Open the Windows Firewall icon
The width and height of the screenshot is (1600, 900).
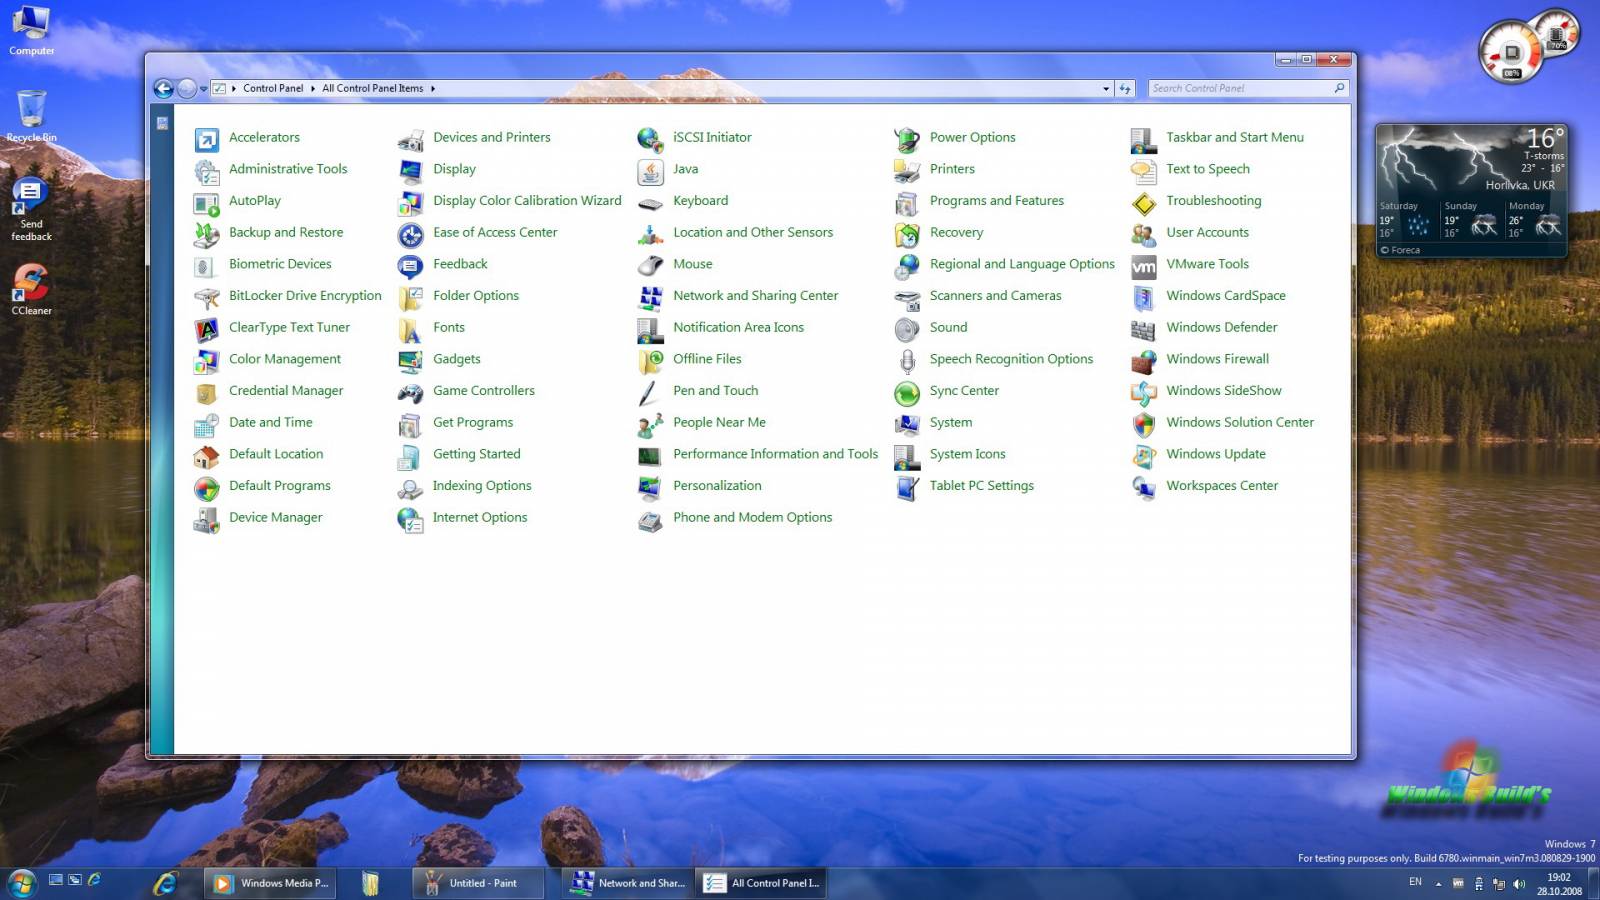click(1144, 361)
